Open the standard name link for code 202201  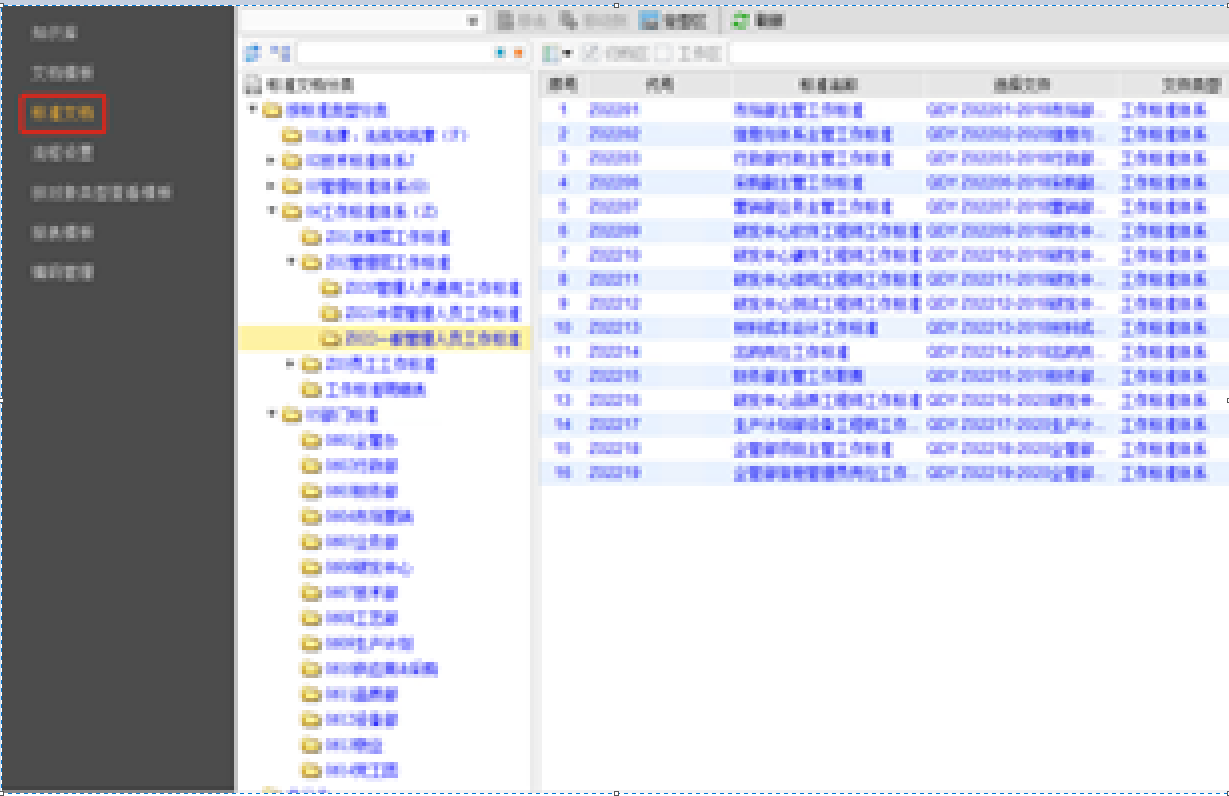pos(798,110)
